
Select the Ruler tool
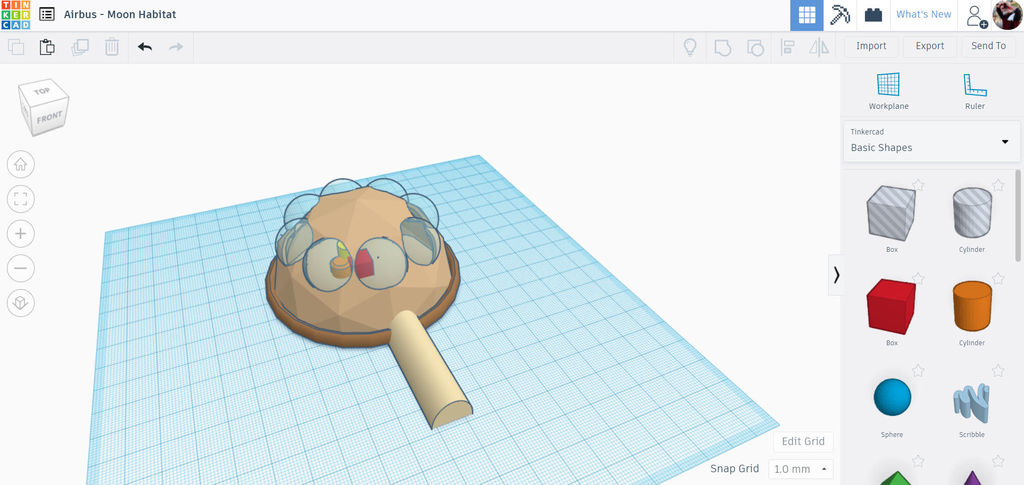click(x=974, y=91)
